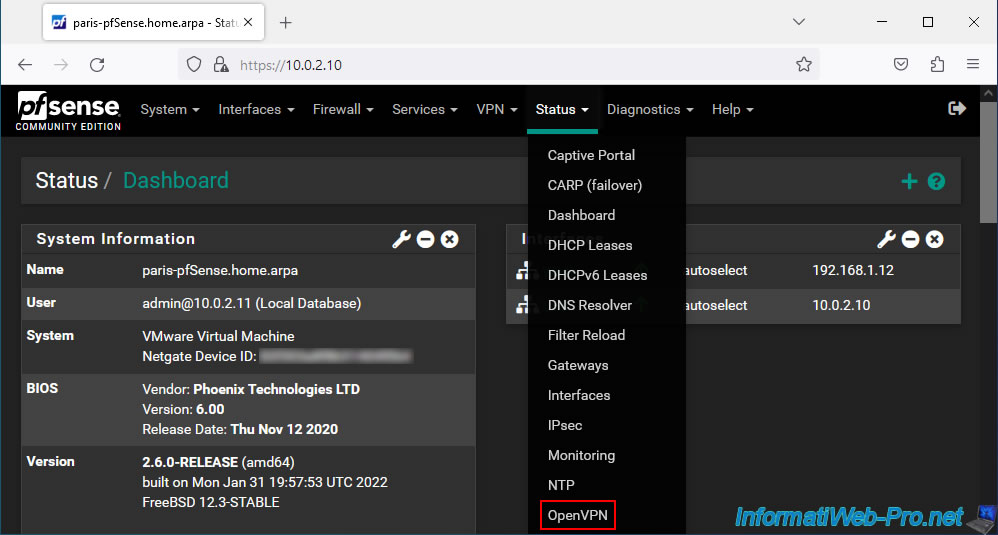Expand the System menu
The height and width of the screenshot is (535, 998).
point(170,109)
